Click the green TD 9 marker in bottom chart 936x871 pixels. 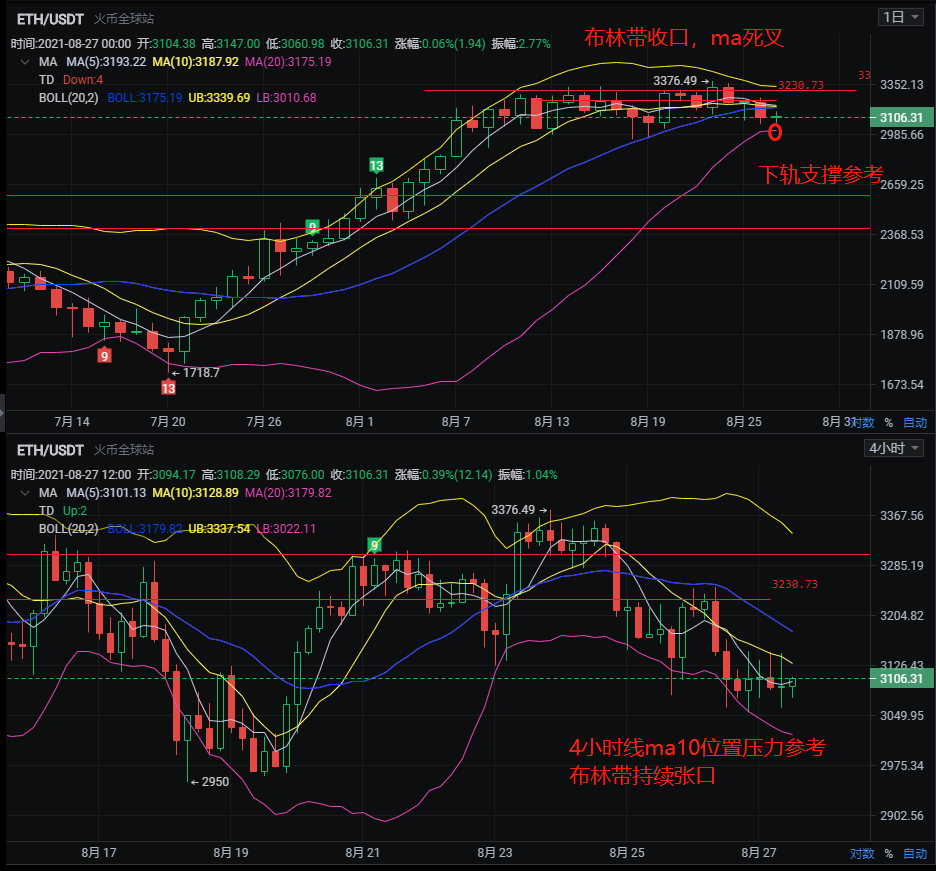tap(375, 545)
